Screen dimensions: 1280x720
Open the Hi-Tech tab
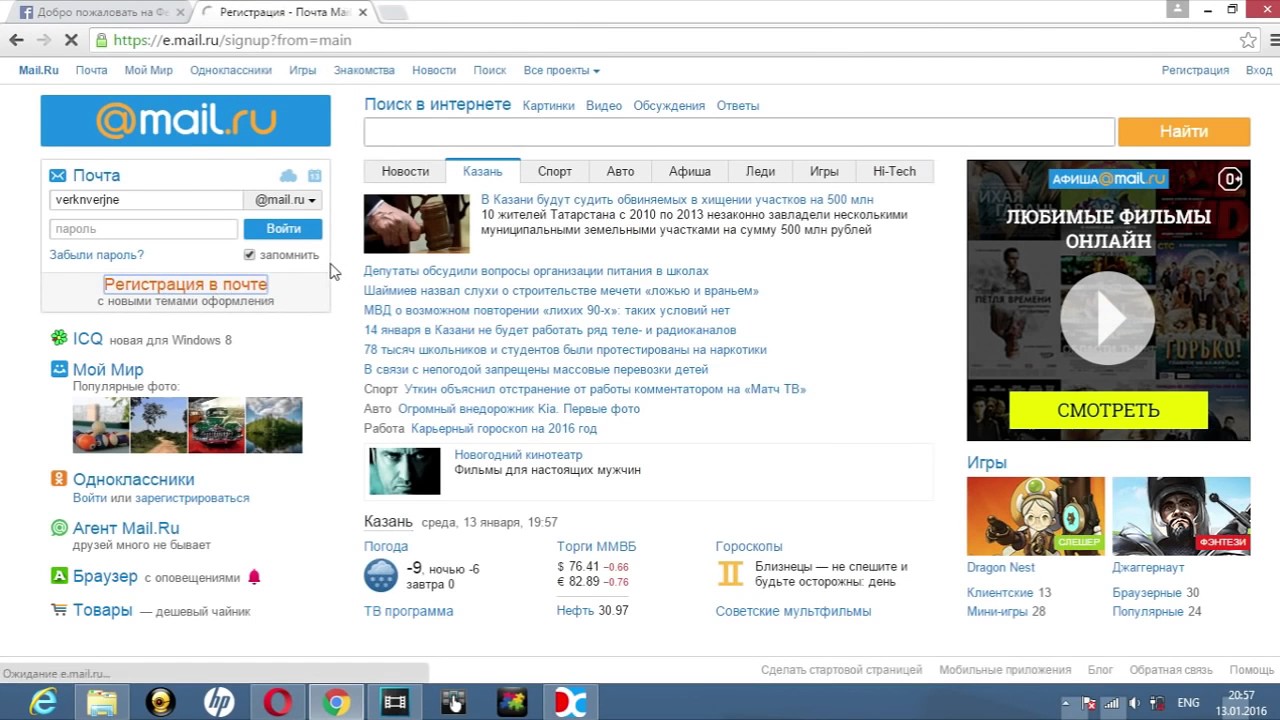tap(894, 171)
